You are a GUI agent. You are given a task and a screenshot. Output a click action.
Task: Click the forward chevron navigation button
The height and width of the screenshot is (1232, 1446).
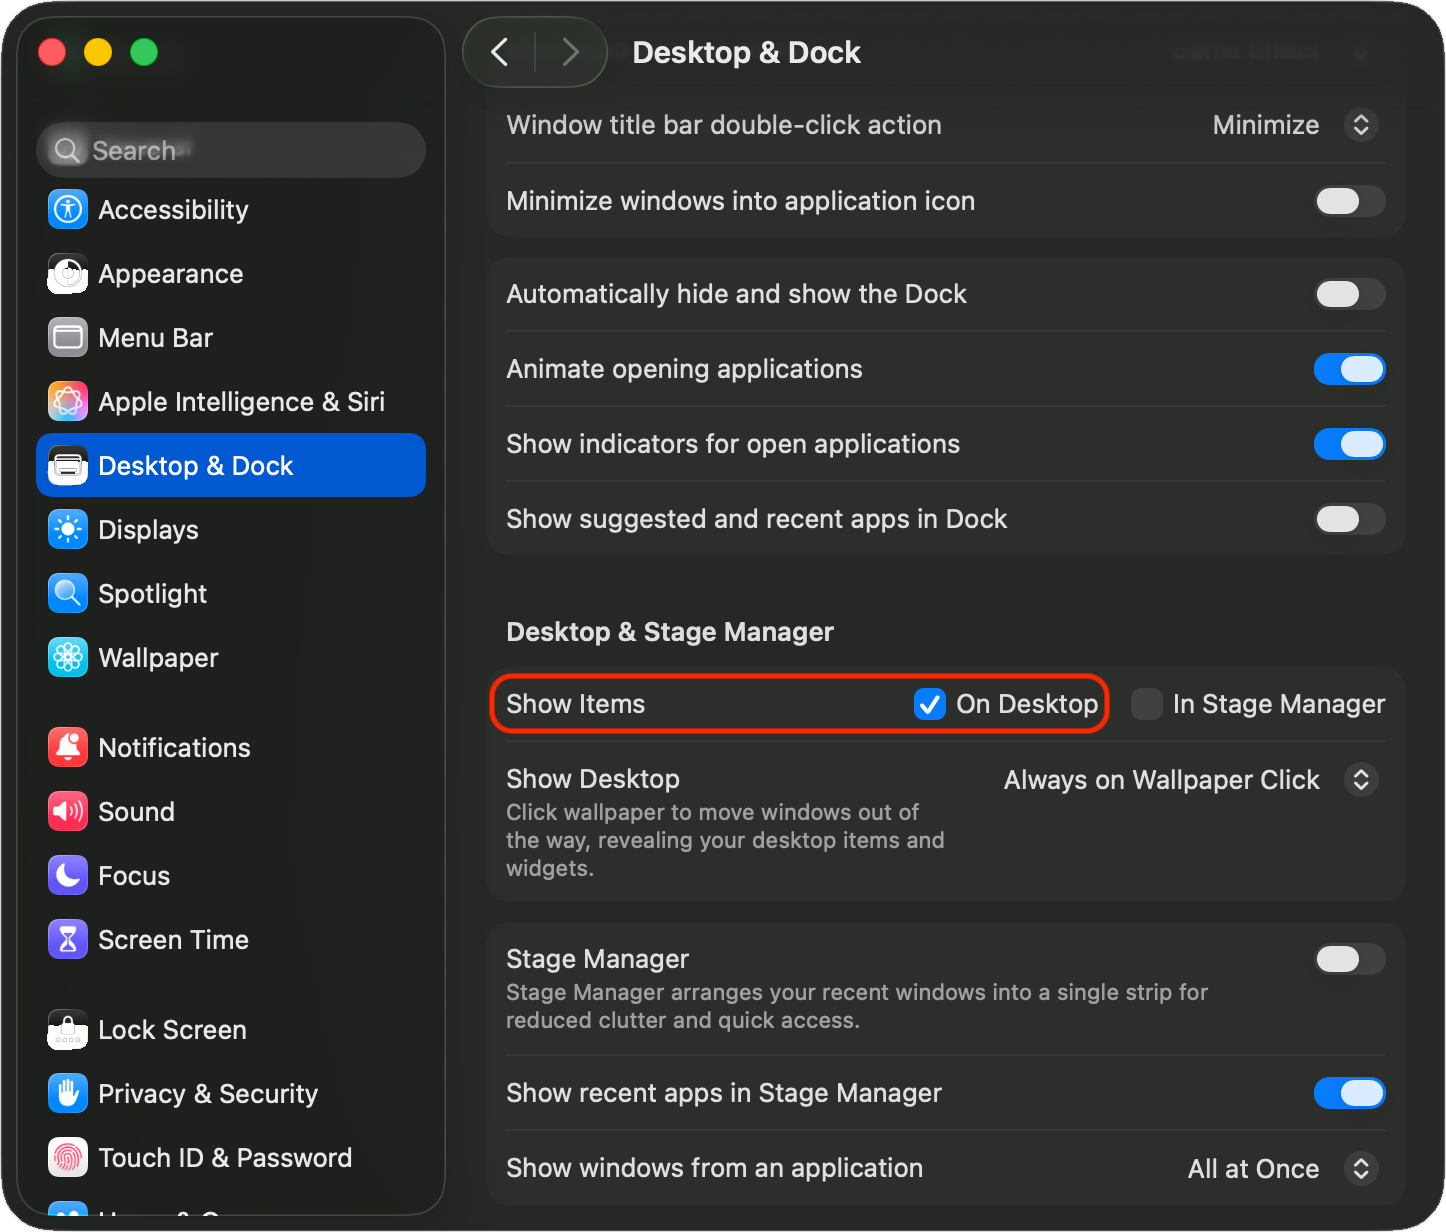pyautogui.click(x=570, y=52)
